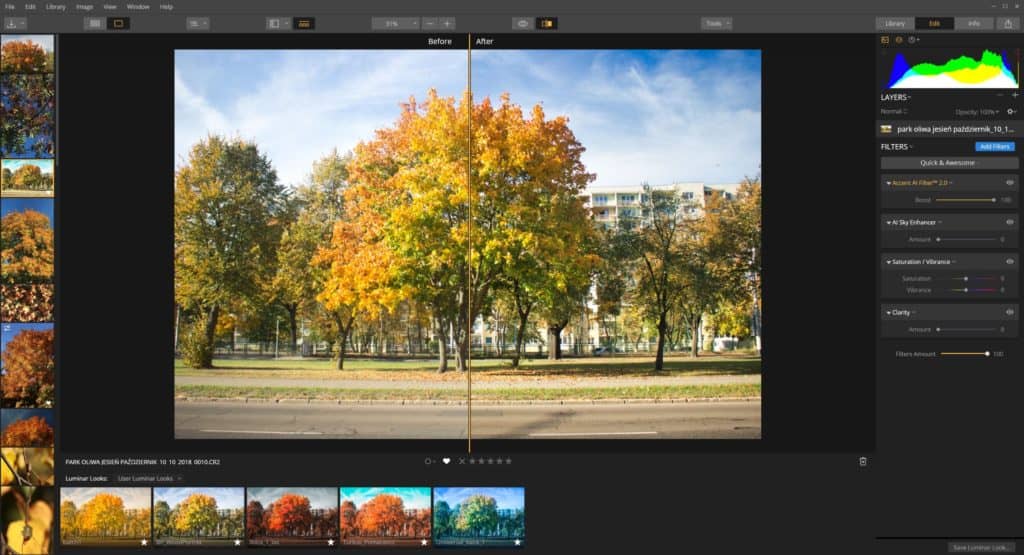Reject photo with the X flag
The image size is (1024, 555).
coord(462,461)
